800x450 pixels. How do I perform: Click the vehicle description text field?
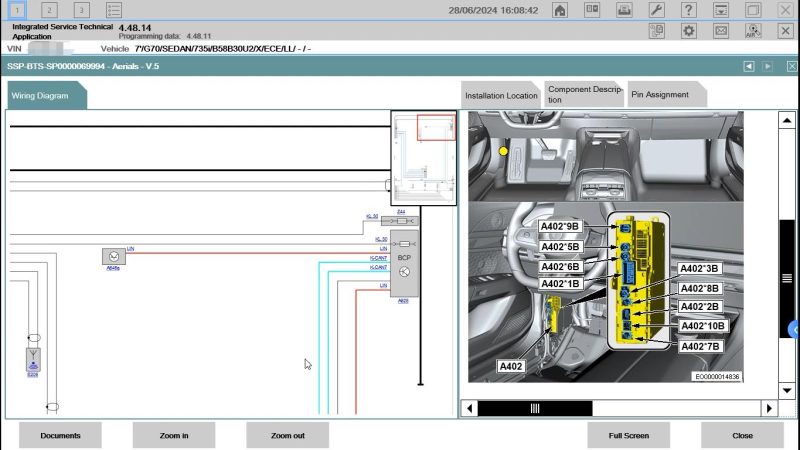click(222, 49)
